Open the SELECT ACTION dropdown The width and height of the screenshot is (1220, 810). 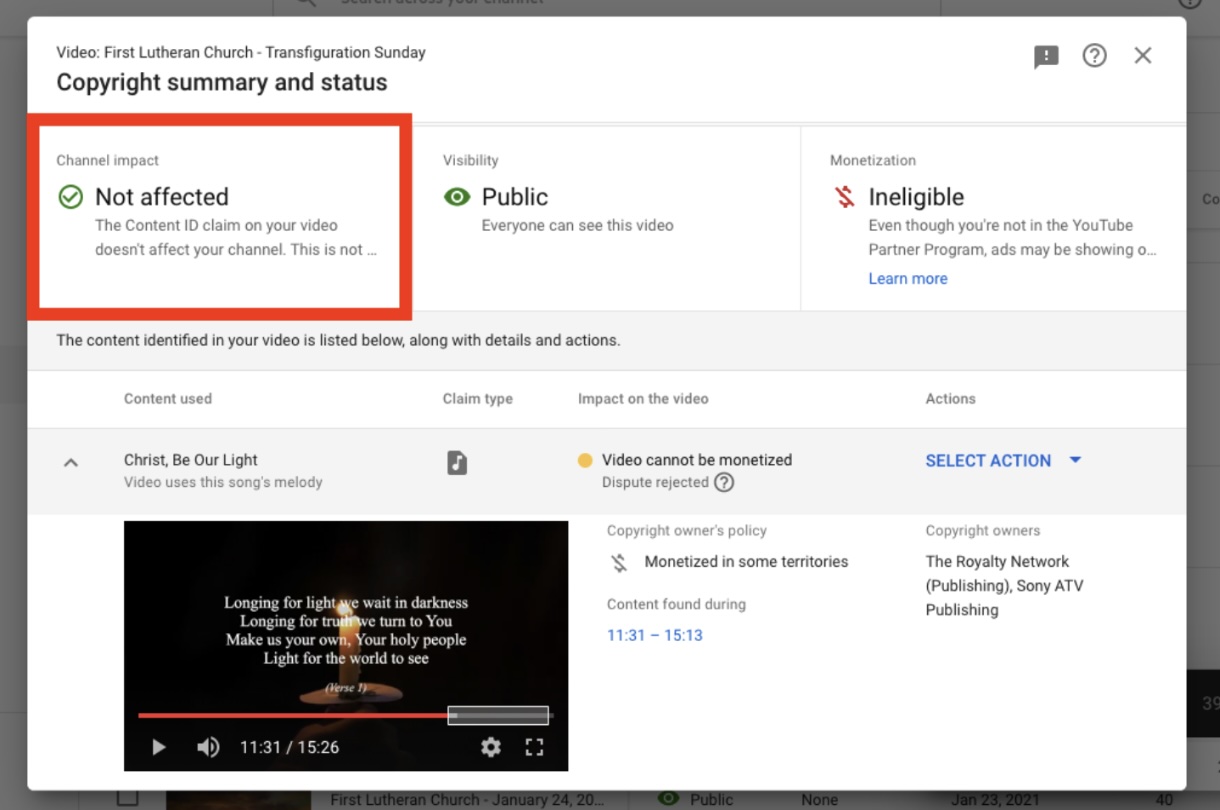tap(1003, 461)
